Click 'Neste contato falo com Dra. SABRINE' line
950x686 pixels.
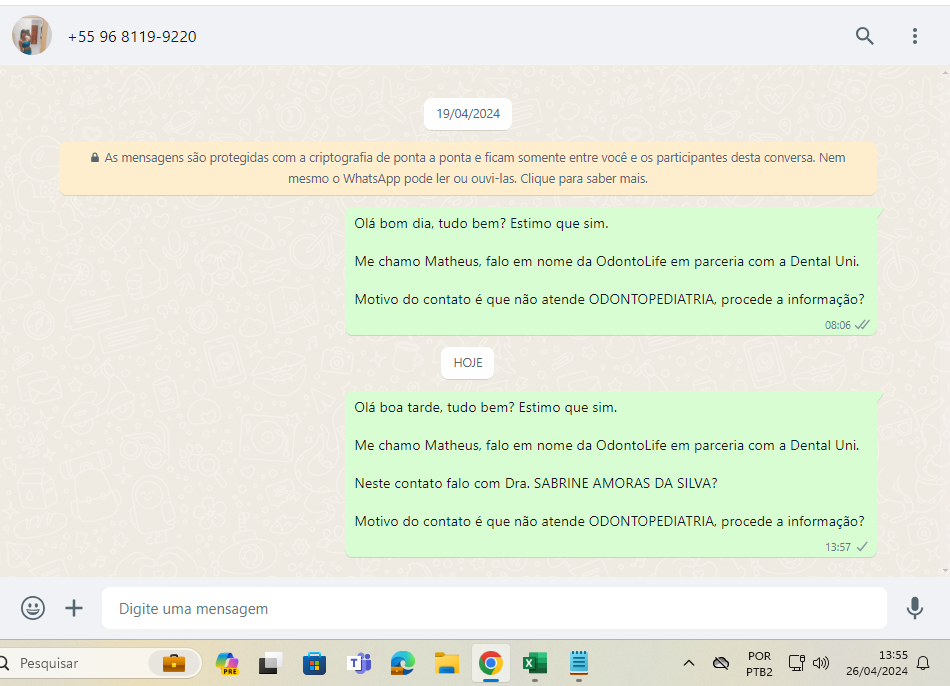[x=536, y=484]
